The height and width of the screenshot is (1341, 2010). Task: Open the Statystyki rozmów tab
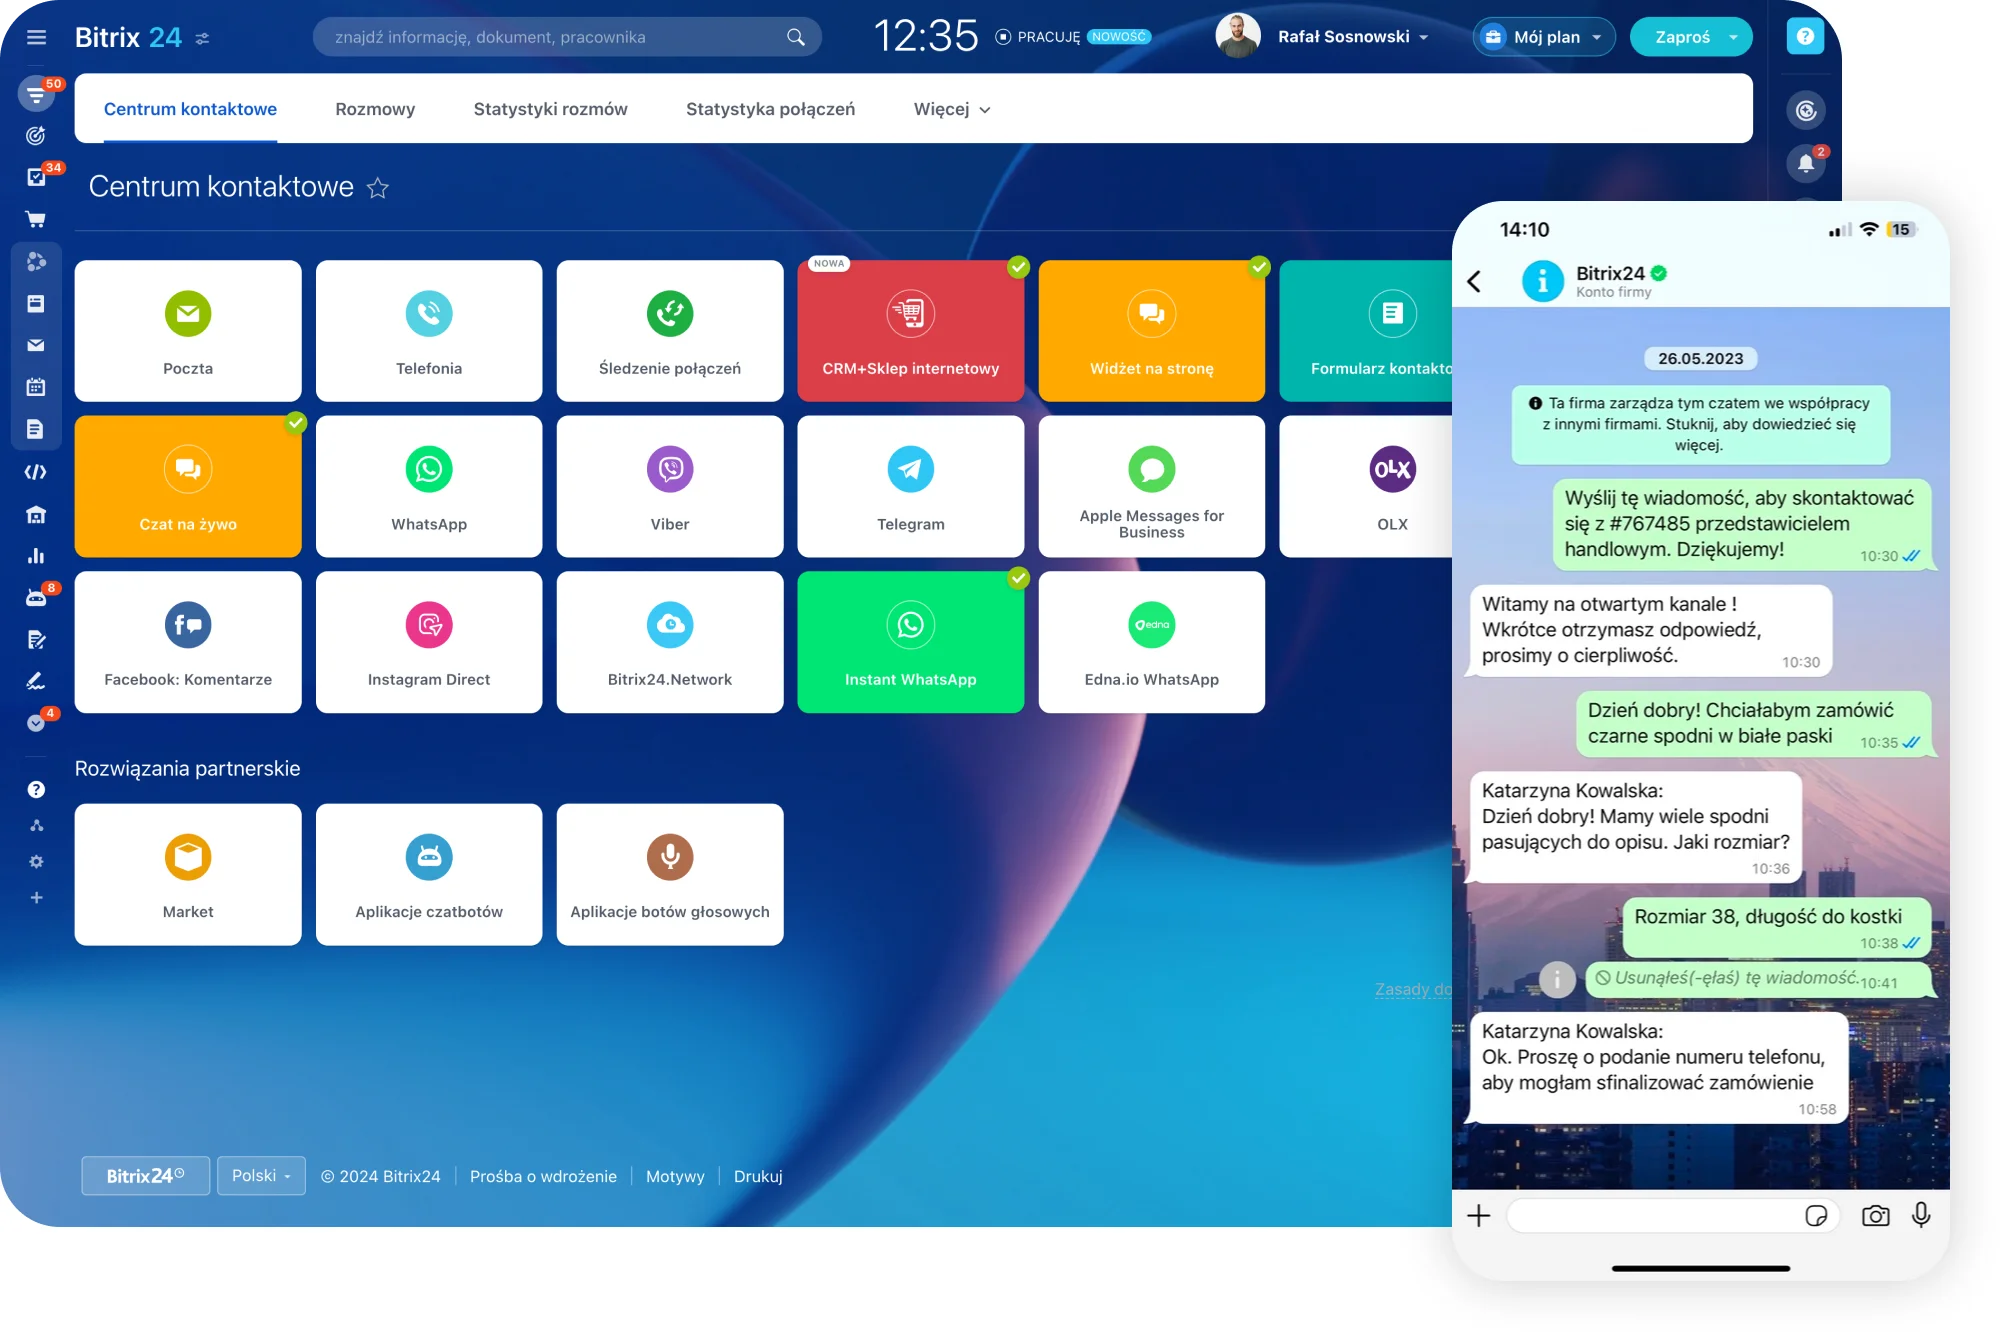(550, 110)
